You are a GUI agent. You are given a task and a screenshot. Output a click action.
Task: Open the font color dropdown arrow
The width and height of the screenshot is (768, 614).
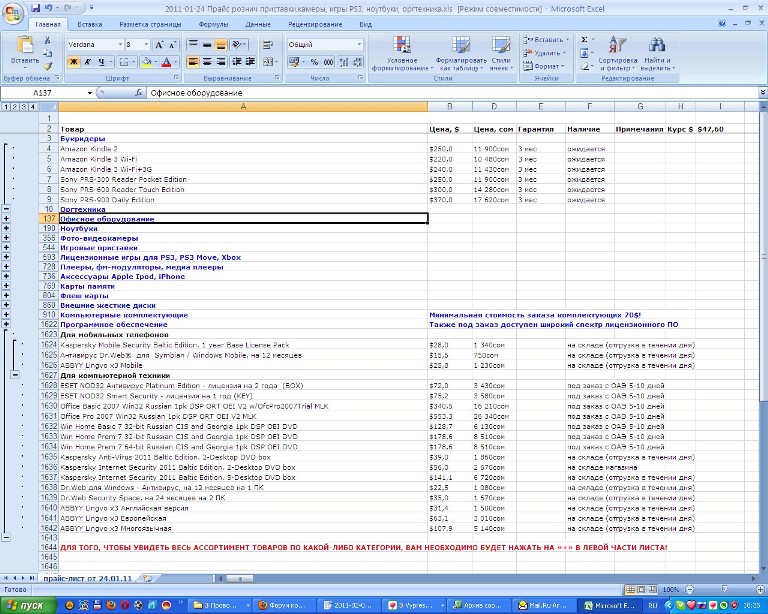click(175, 62)
